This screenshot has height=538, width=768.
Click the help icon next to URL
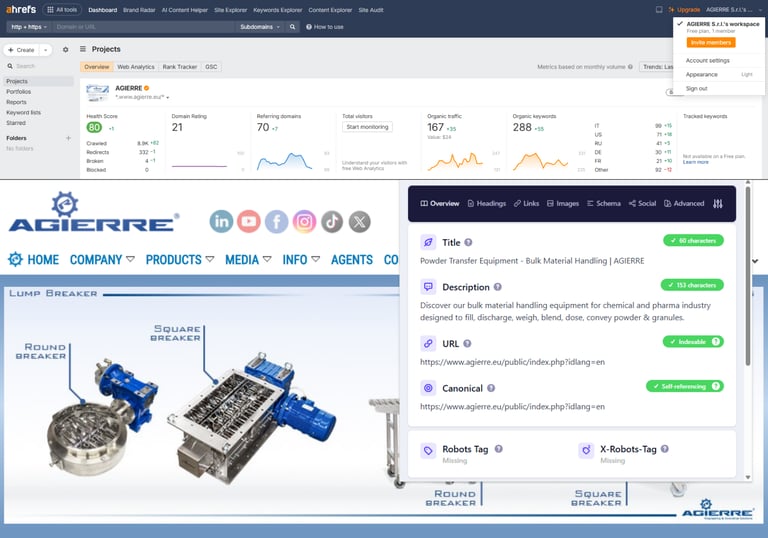point(467,343)
